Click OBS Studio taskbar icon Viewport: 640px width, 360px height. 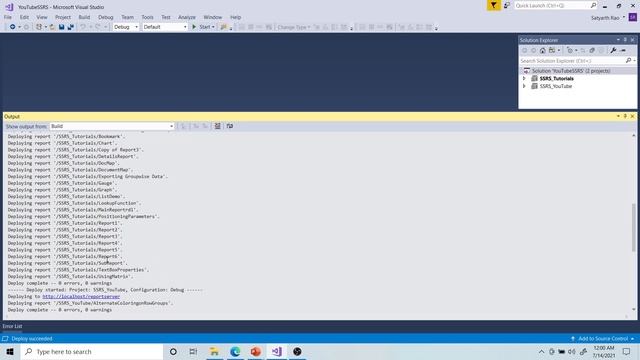tap(297, 351)
